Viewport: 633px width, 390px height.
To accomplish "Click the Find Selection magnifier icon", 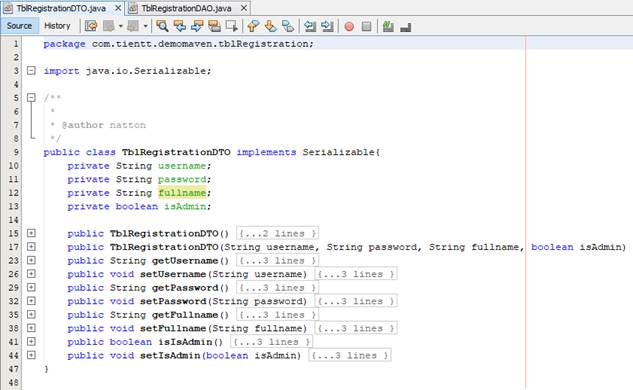I will click(x=162, y=26).
